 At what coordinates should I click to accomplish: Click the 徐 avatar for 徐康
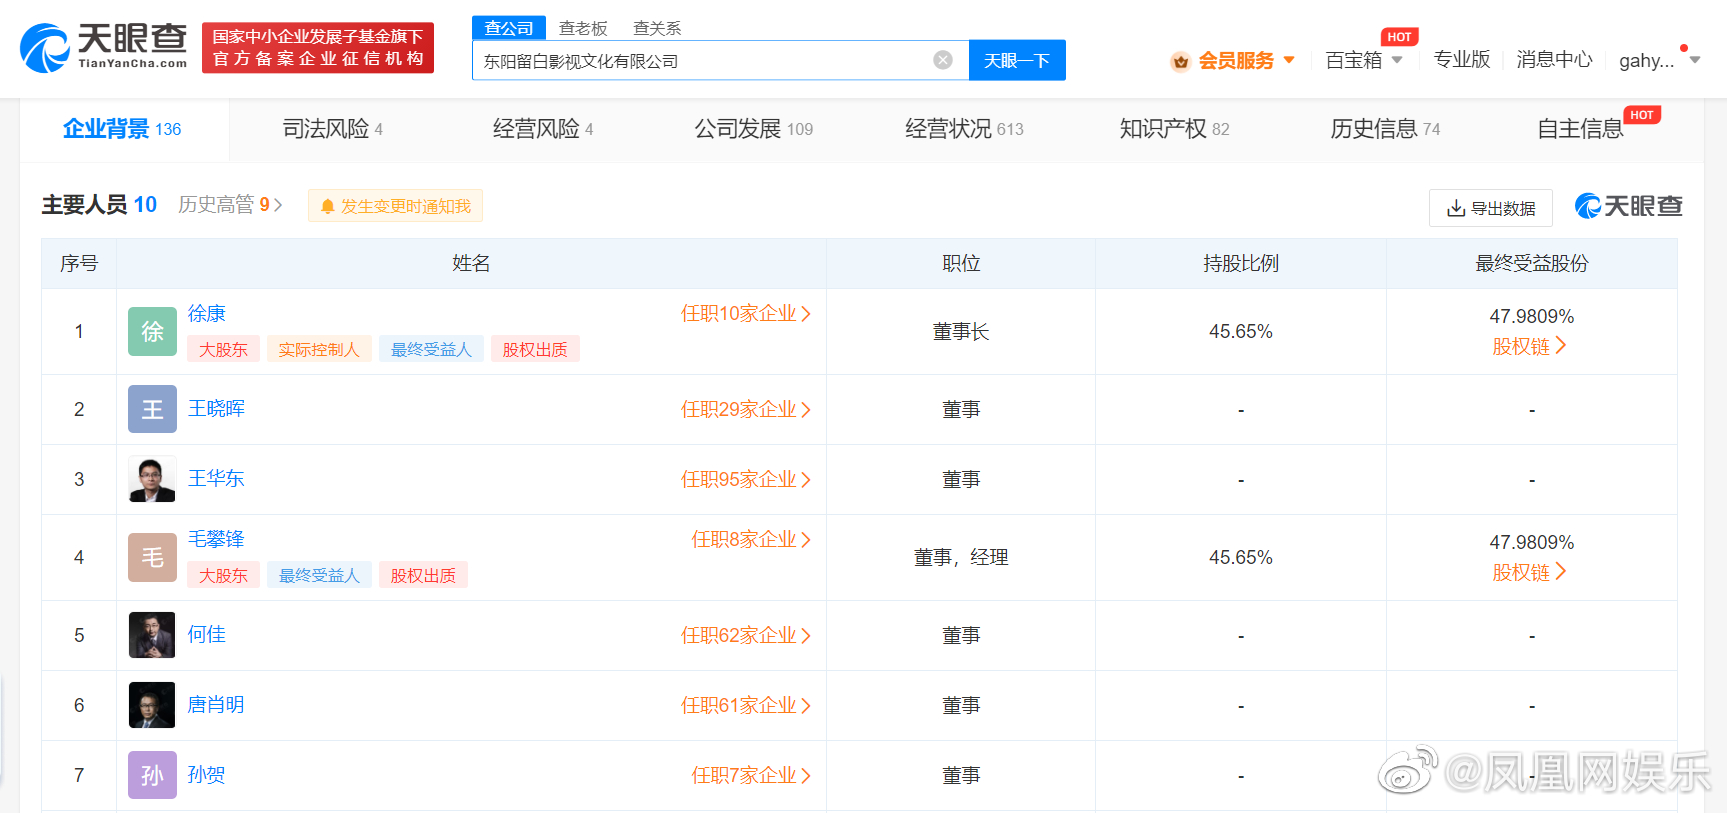152,332
